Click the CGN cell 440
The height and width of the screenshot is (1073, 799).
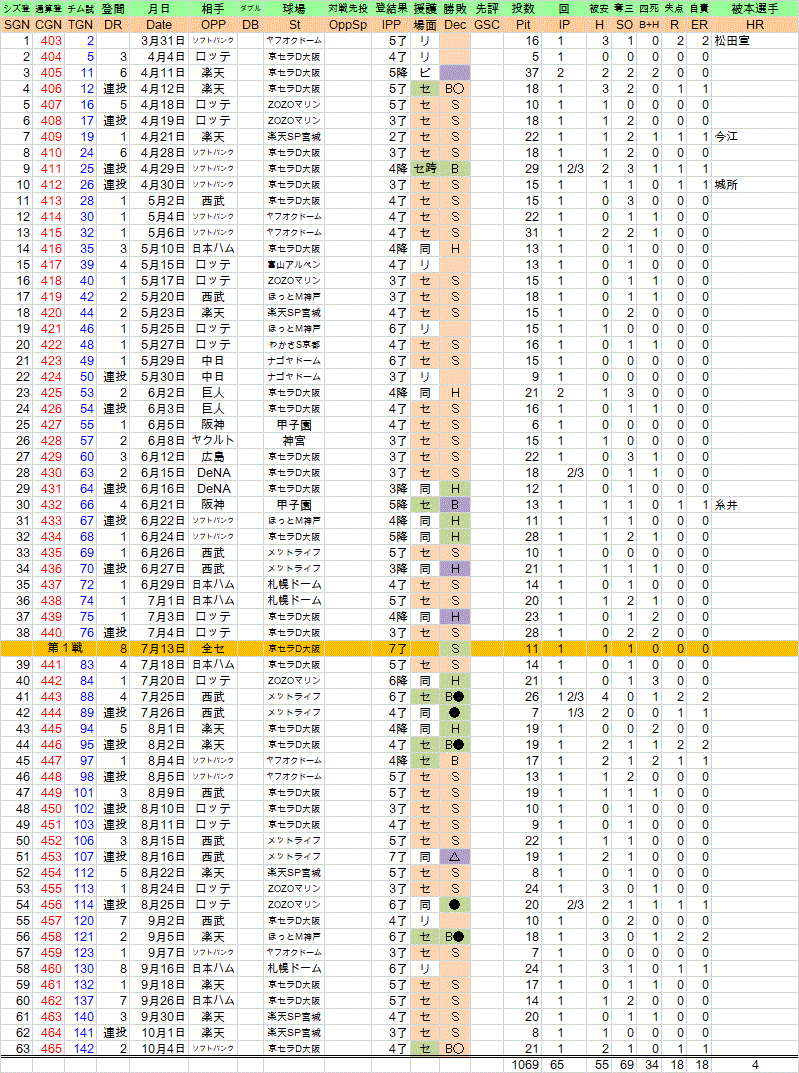tap(49, 633)
